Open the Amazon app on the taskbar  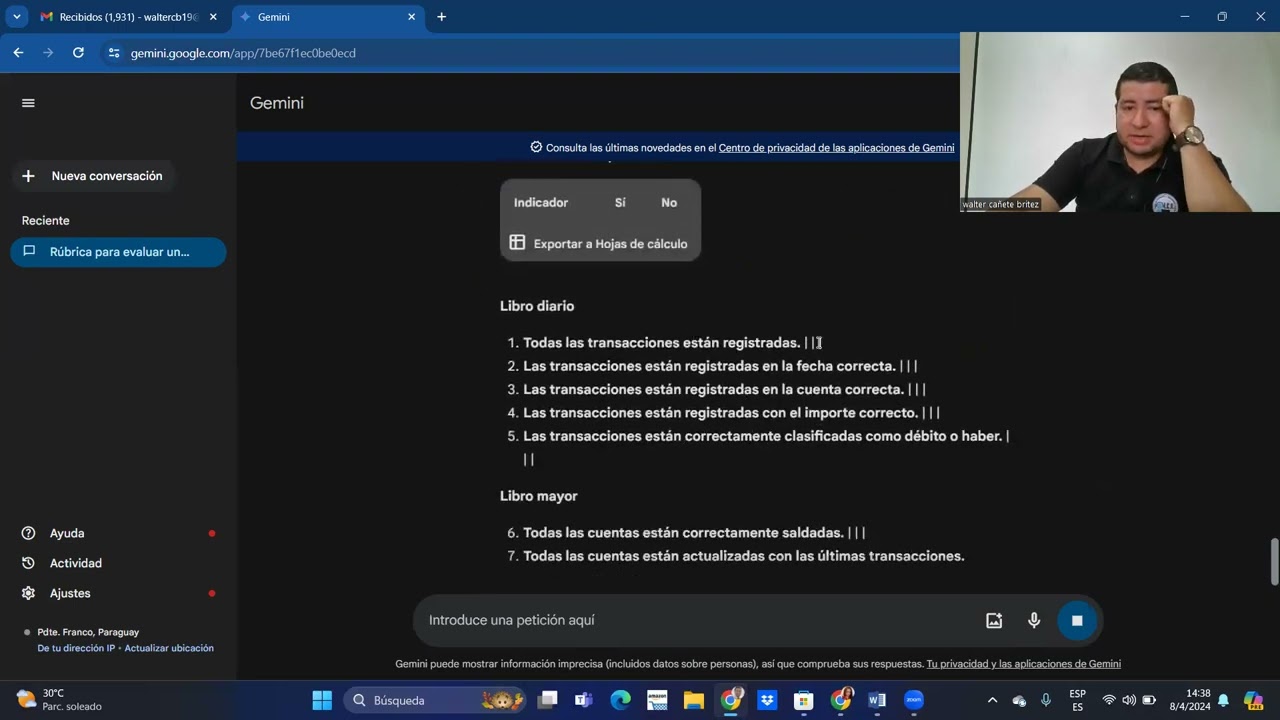pyautogui.click(x=657, y=700)
